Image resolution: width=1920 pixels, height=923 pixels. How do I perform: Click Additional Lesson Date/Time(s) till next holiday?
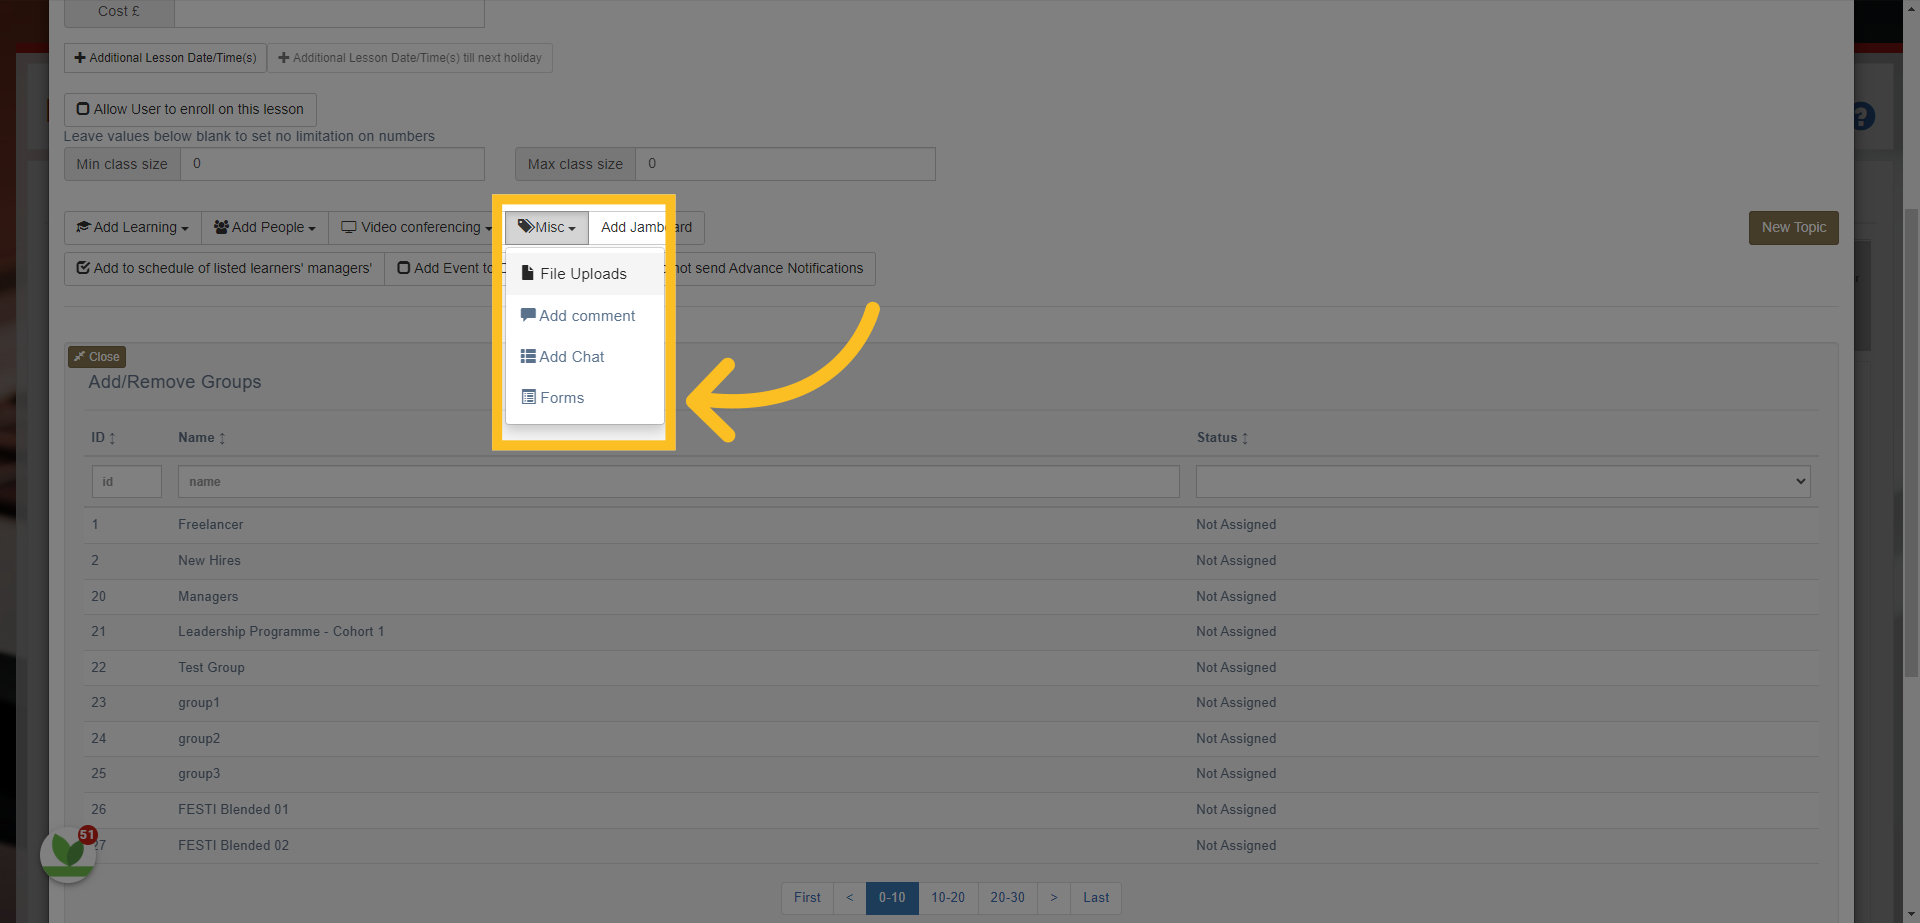click(x=410, y=58)
